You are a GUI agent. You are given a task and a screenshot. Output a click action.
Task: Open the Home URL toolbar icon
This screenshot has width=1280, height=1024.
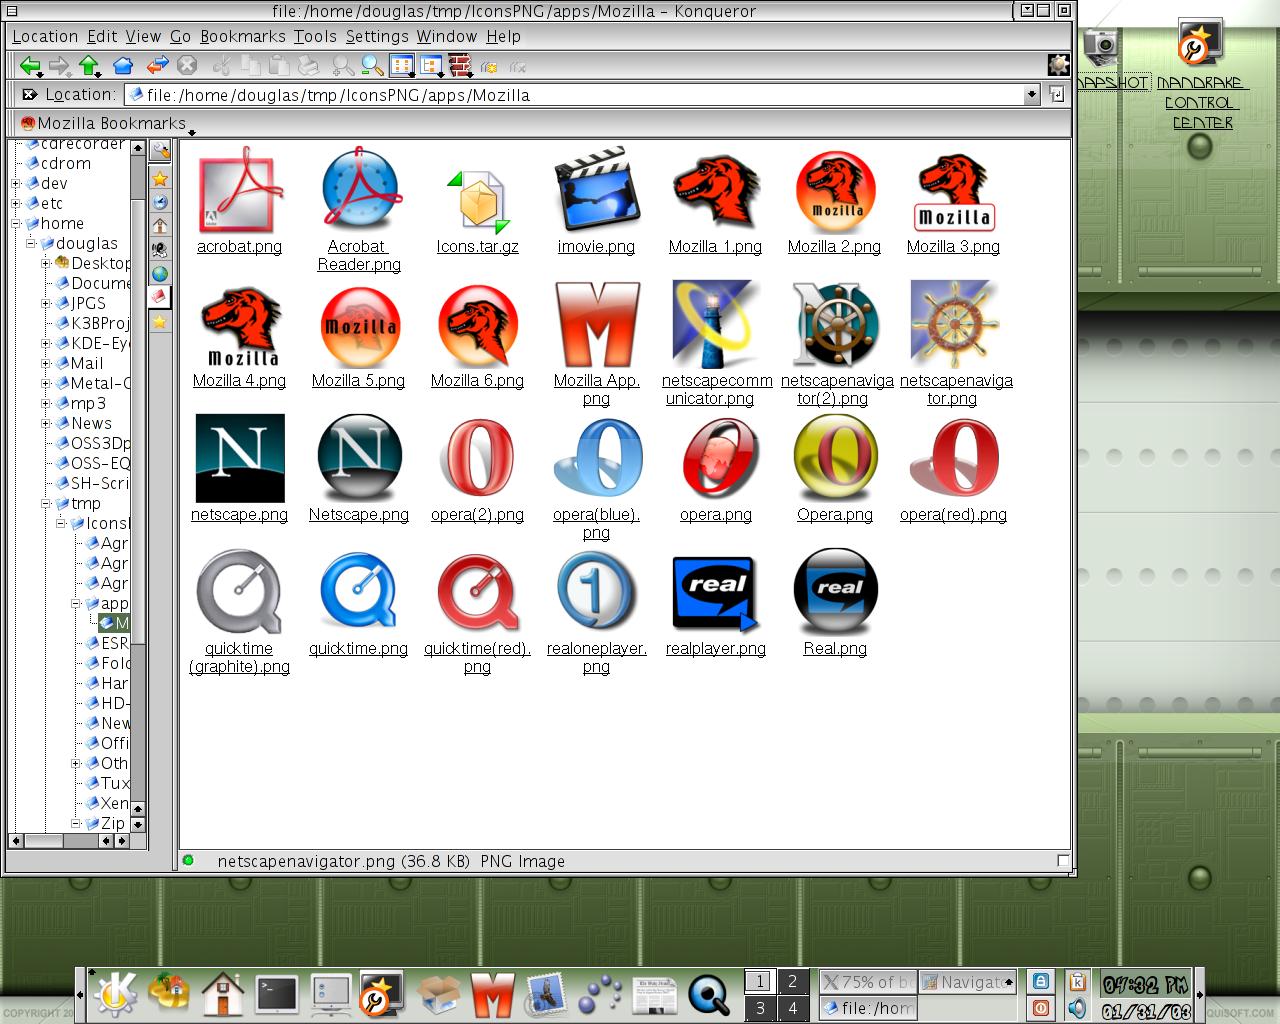point(123,66)
